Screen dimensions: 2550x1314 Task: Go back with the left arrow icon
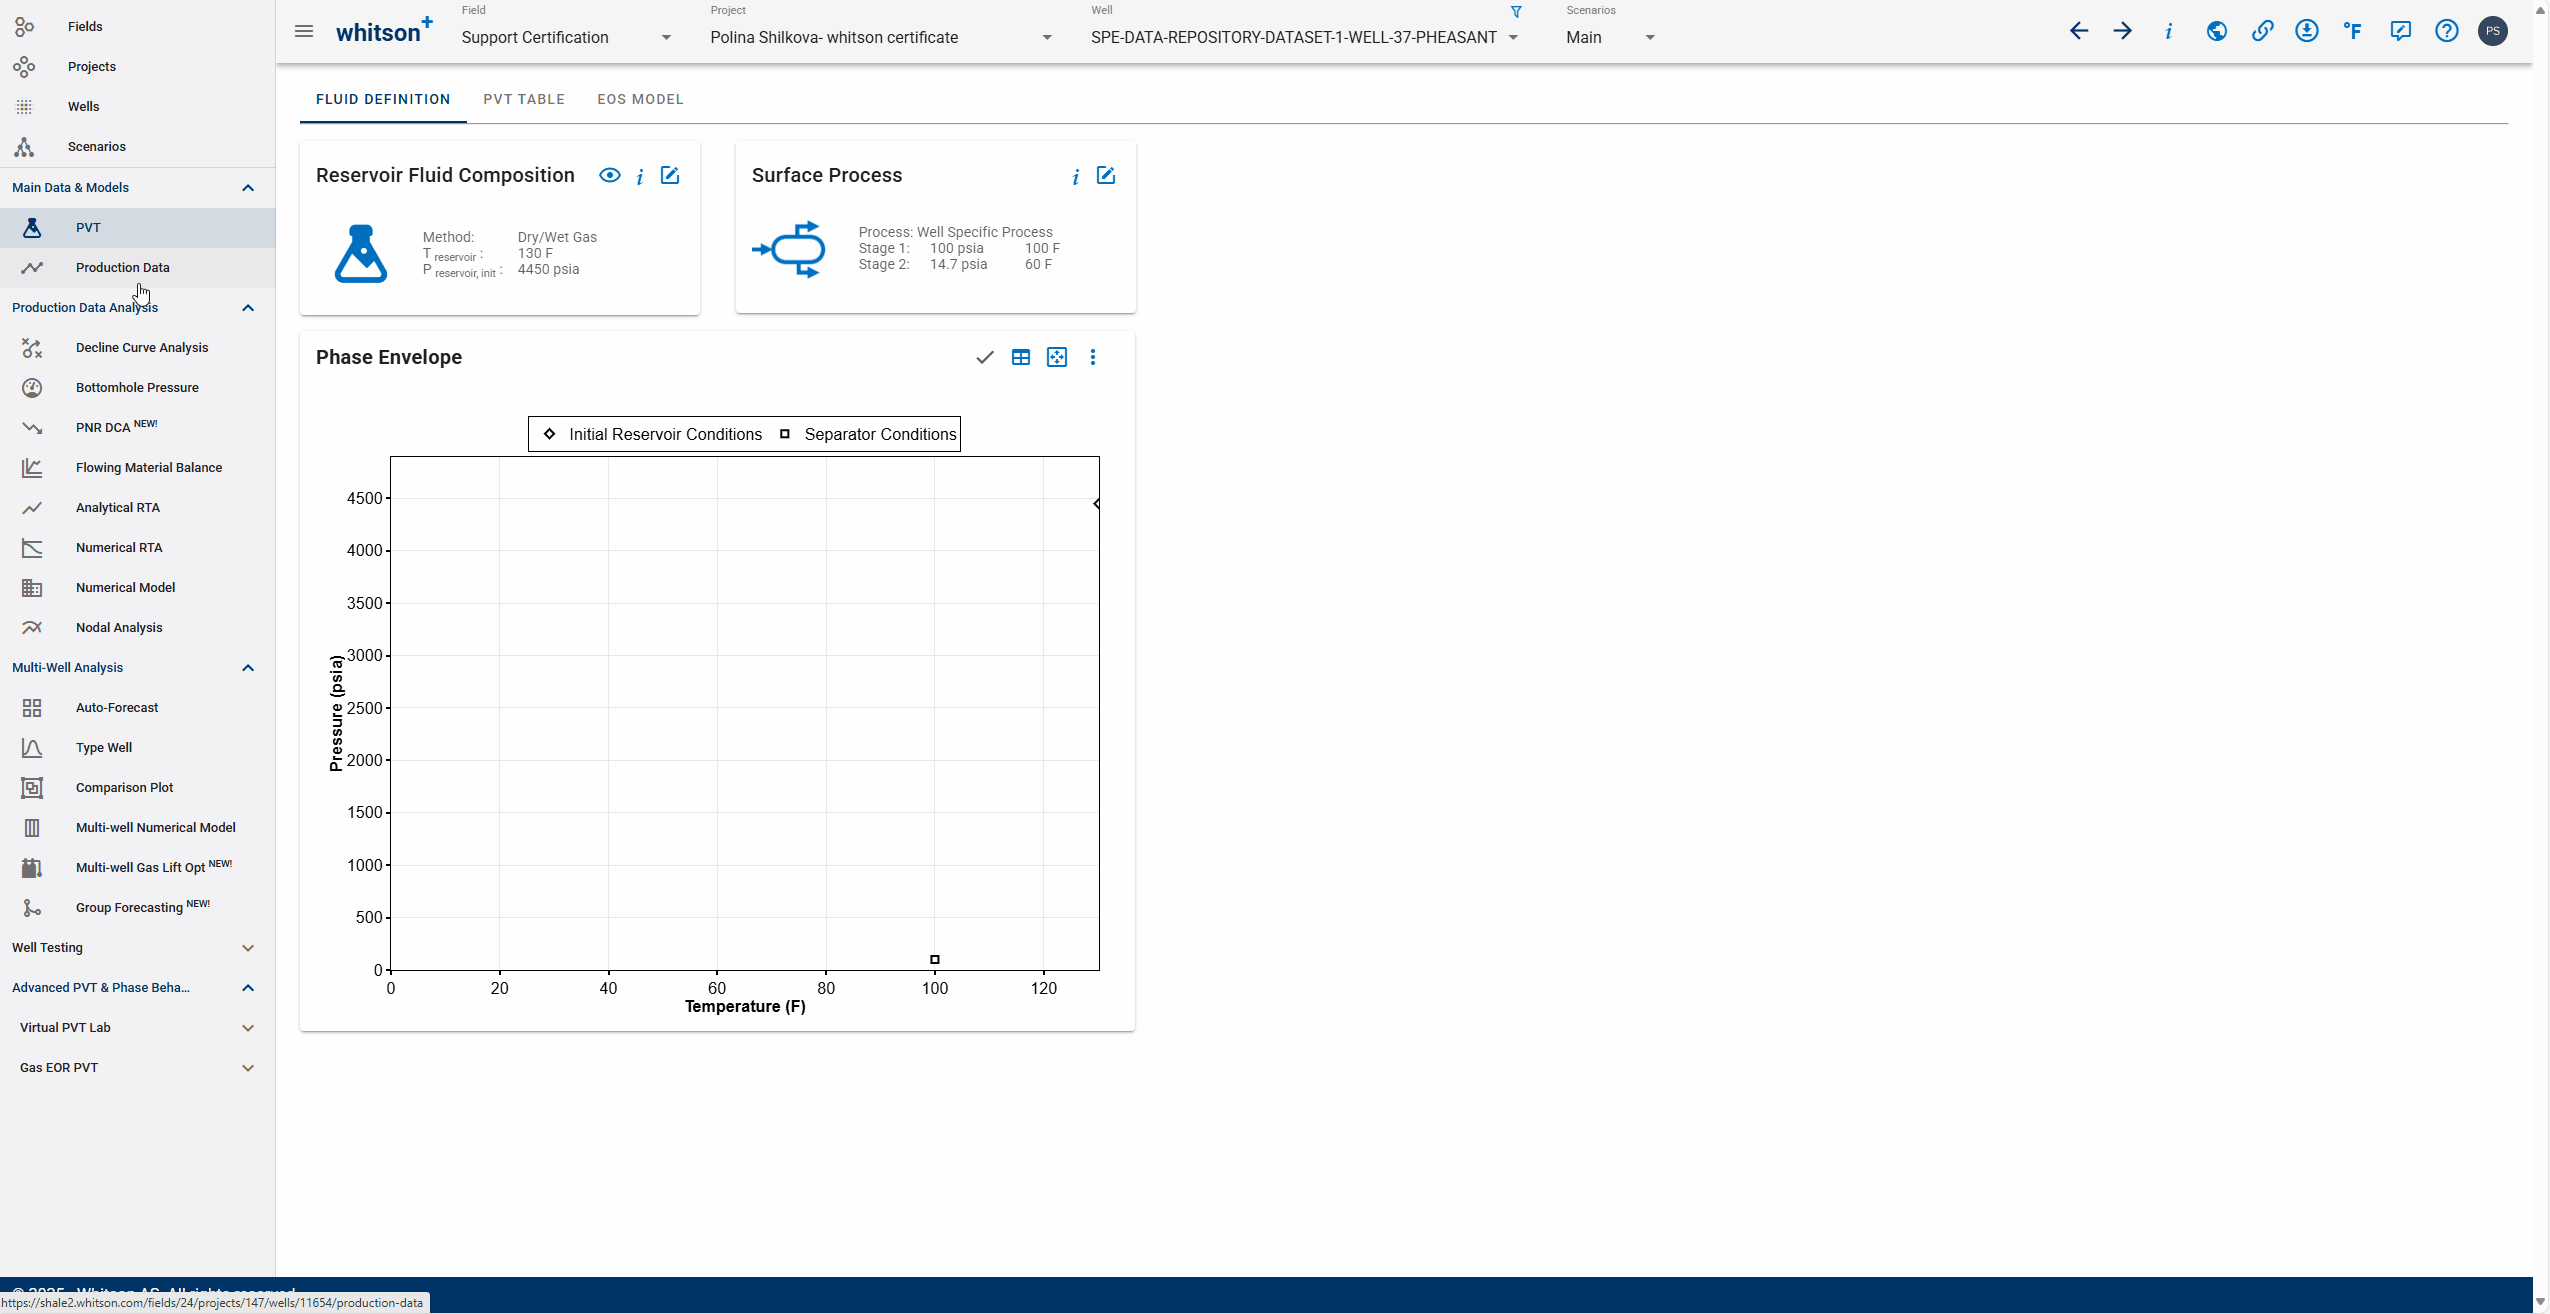(x=2079, y=31)
